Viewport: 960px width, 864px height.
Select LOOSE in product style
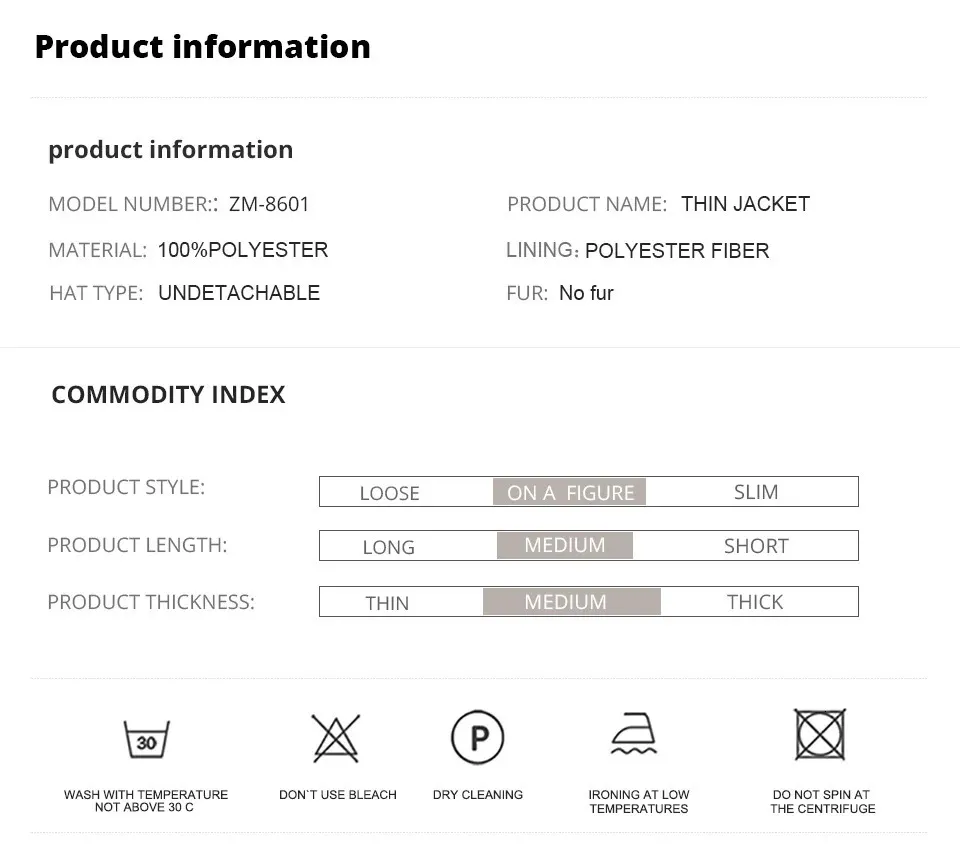389,493
